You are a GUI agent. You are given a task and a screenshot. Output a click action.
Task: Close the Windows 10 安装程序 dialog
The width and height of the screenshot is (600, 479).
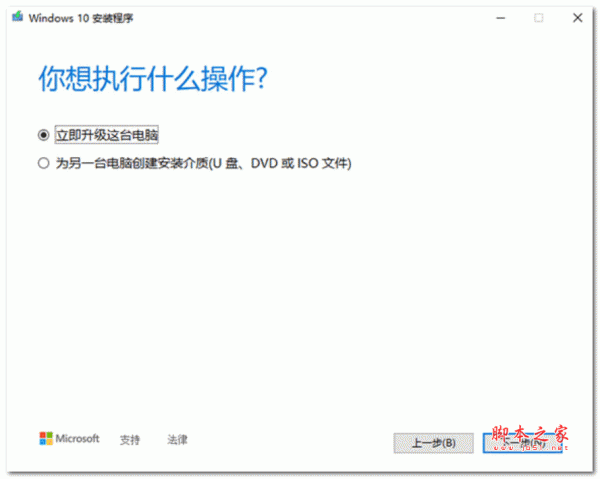pos(577,18)
